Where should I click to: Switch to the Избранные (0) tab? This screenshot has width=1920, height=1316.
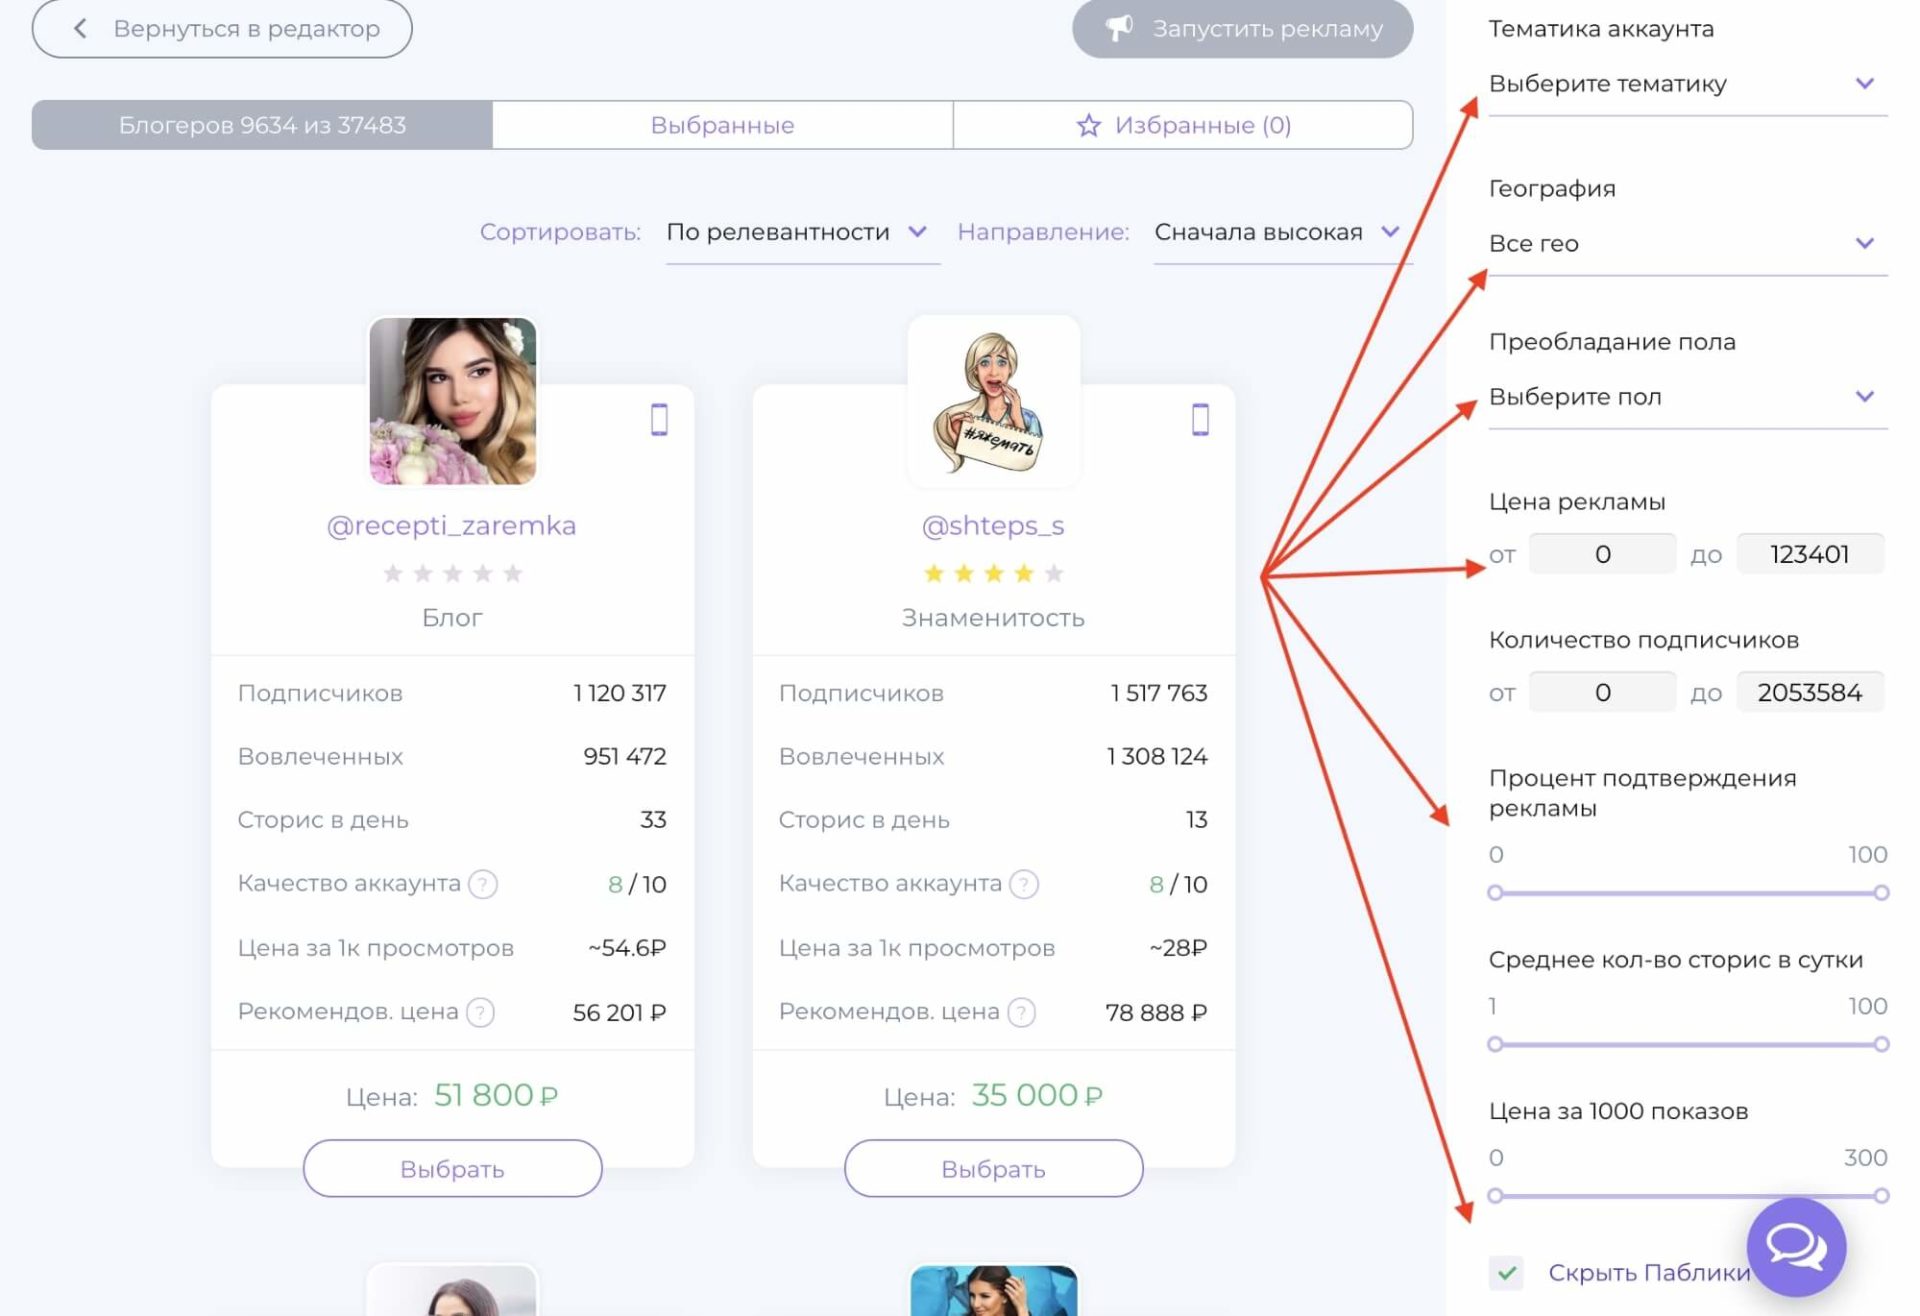(1183, 125)
